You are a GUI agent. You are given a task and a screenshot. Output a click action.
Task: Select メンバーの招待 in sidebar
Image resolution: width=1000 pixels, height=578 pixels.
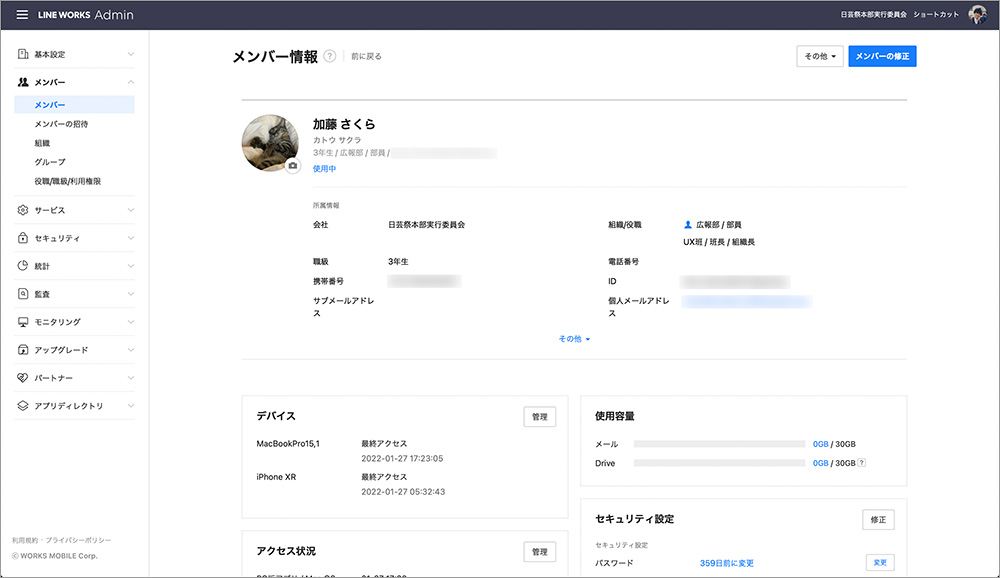click(67, 124)
